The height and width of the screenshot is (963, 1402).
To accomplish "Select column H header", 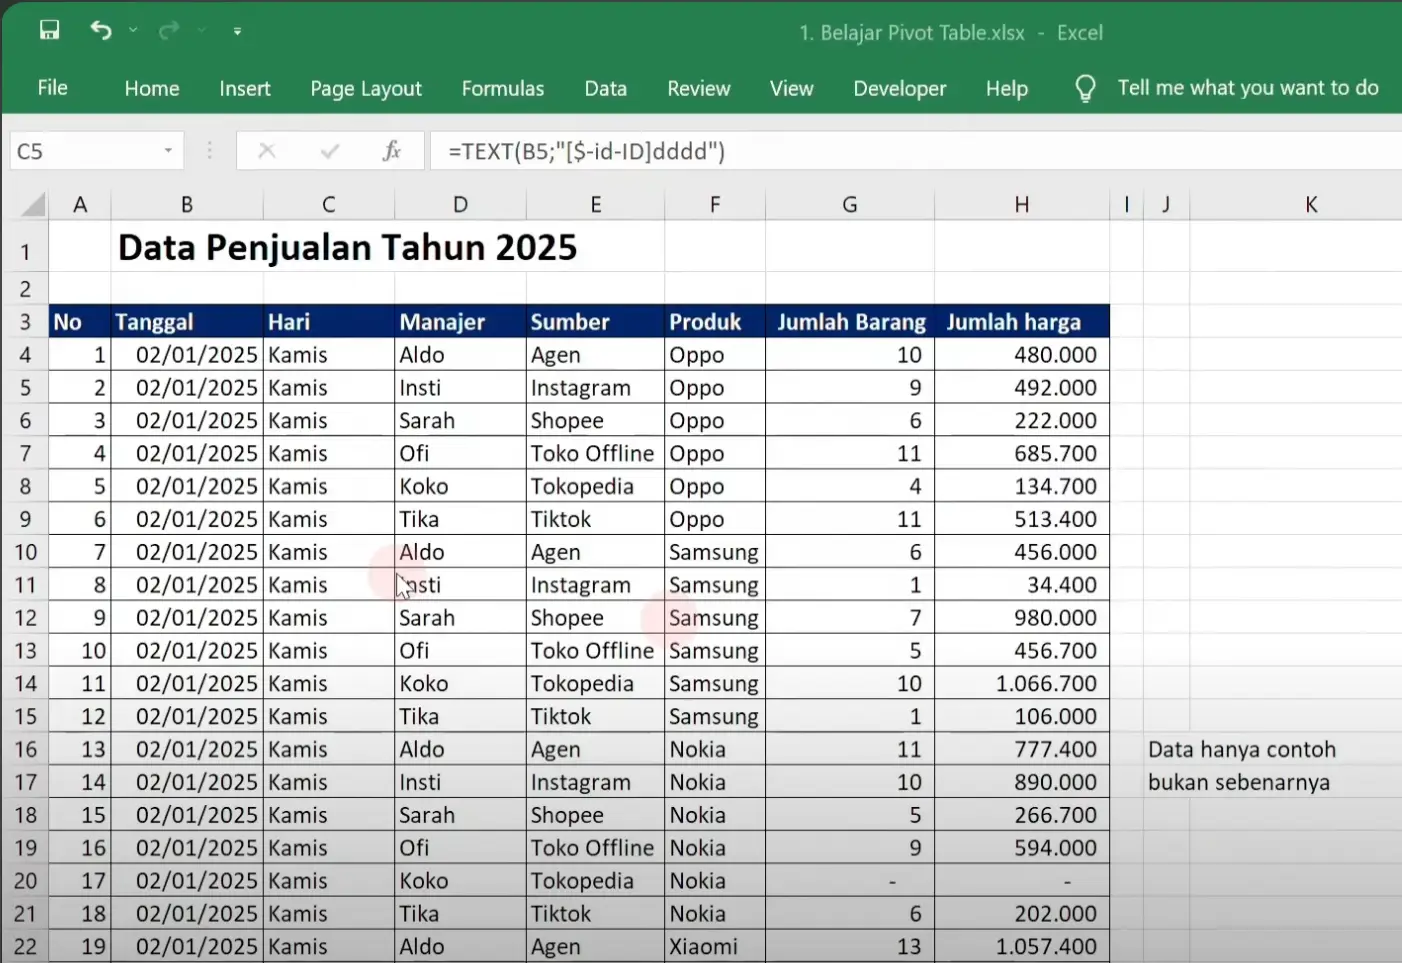I will point(1022,204).
